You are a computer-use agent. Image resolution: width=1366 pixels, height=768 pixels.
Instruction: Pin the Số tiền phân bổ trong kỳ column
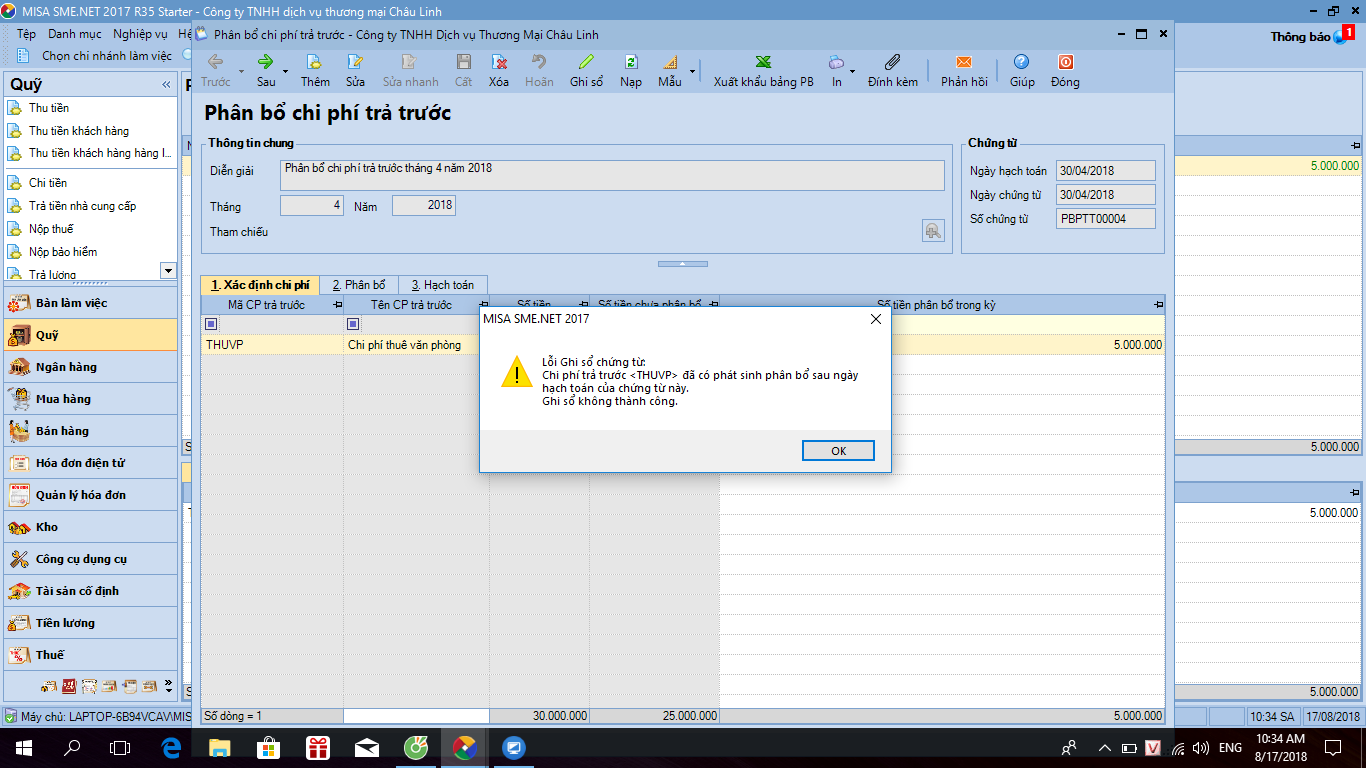pos(1158,305)
